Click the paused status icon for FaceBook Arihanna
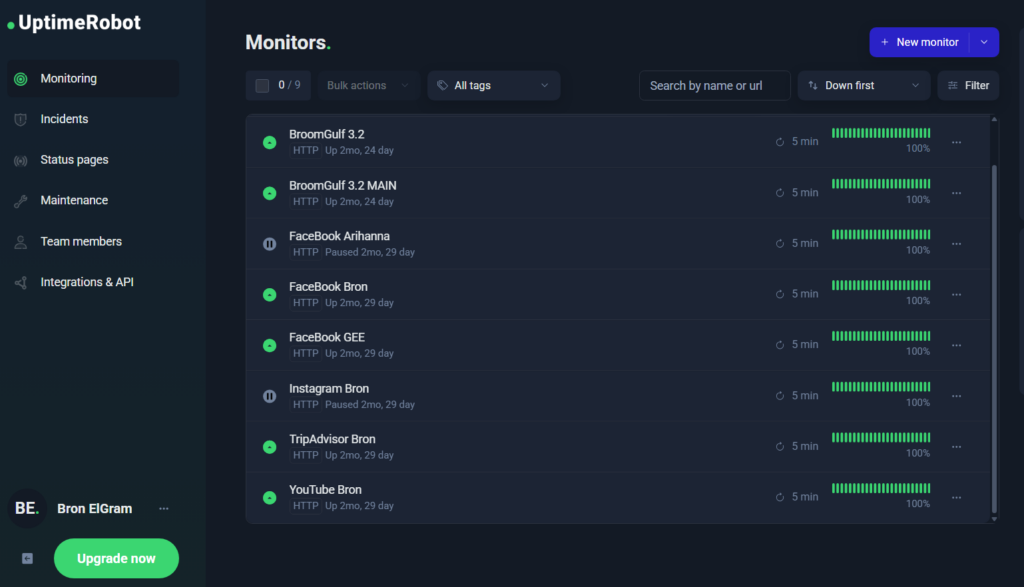Image resolution: width=1024 pixels, height=587 pixels. (269, 244)
